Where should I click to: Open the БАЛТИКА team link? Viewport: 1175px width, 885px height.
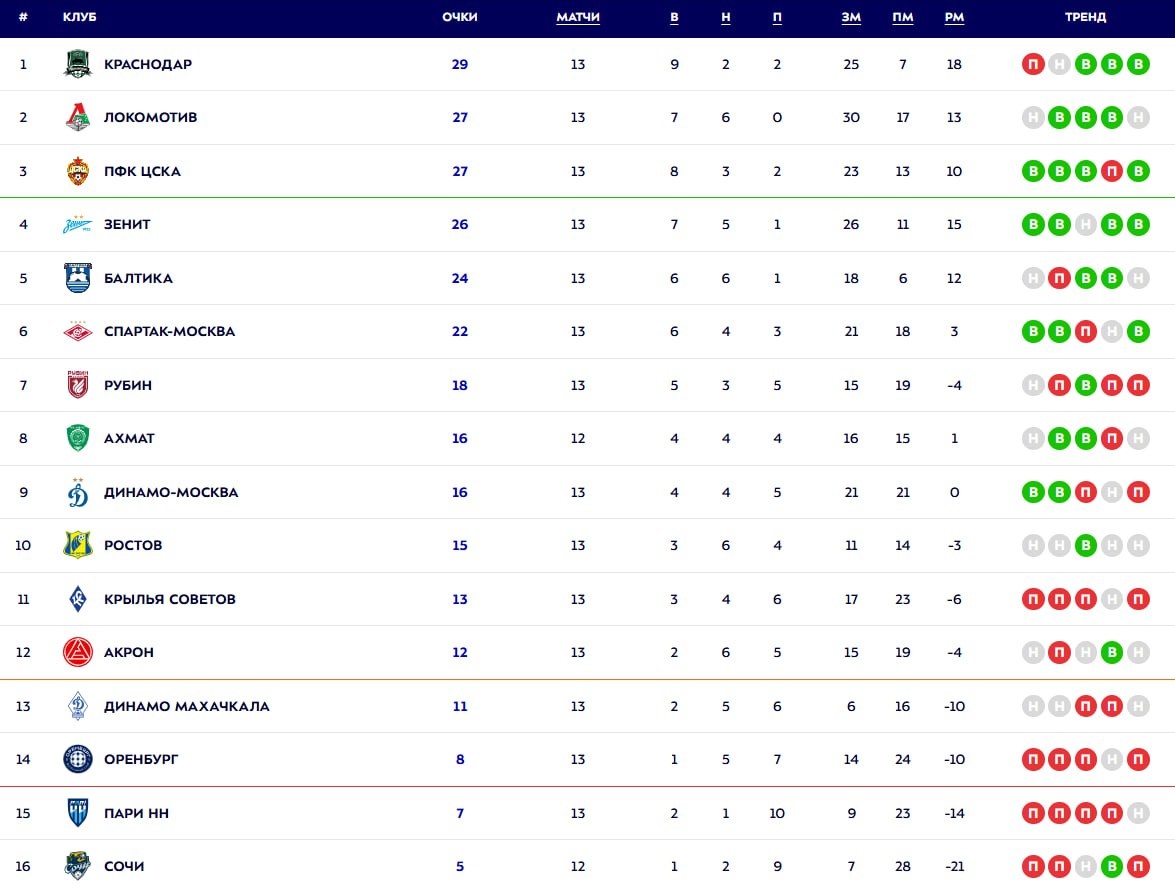138,278
